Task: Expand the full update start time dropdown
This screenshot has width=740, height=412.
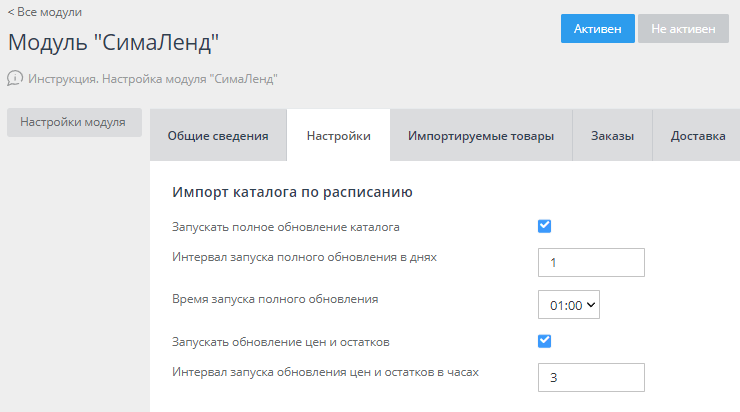Action: tap(568, 306)
